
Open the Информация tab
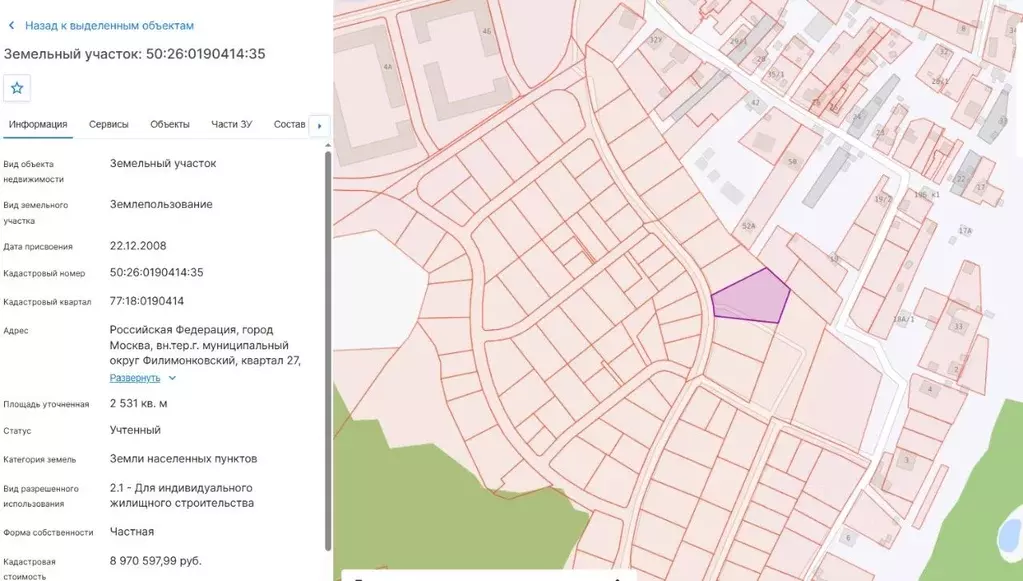38,125
